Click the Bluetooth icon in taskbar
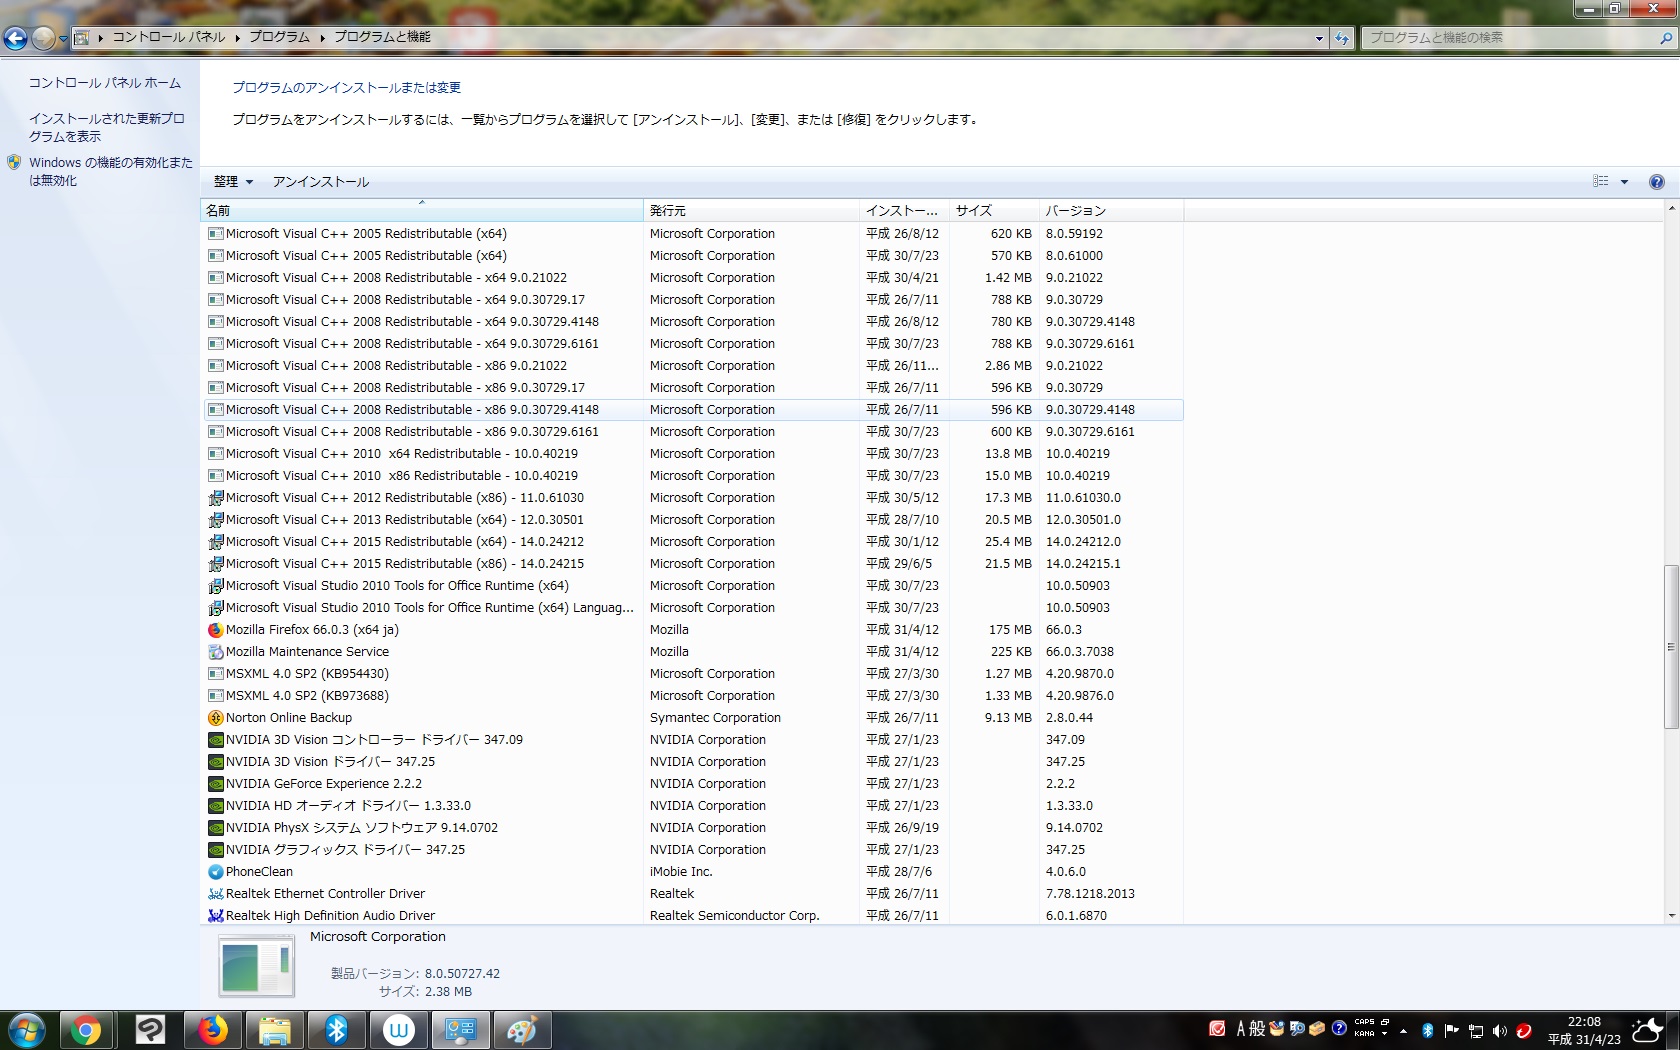 pos(337,1030)
